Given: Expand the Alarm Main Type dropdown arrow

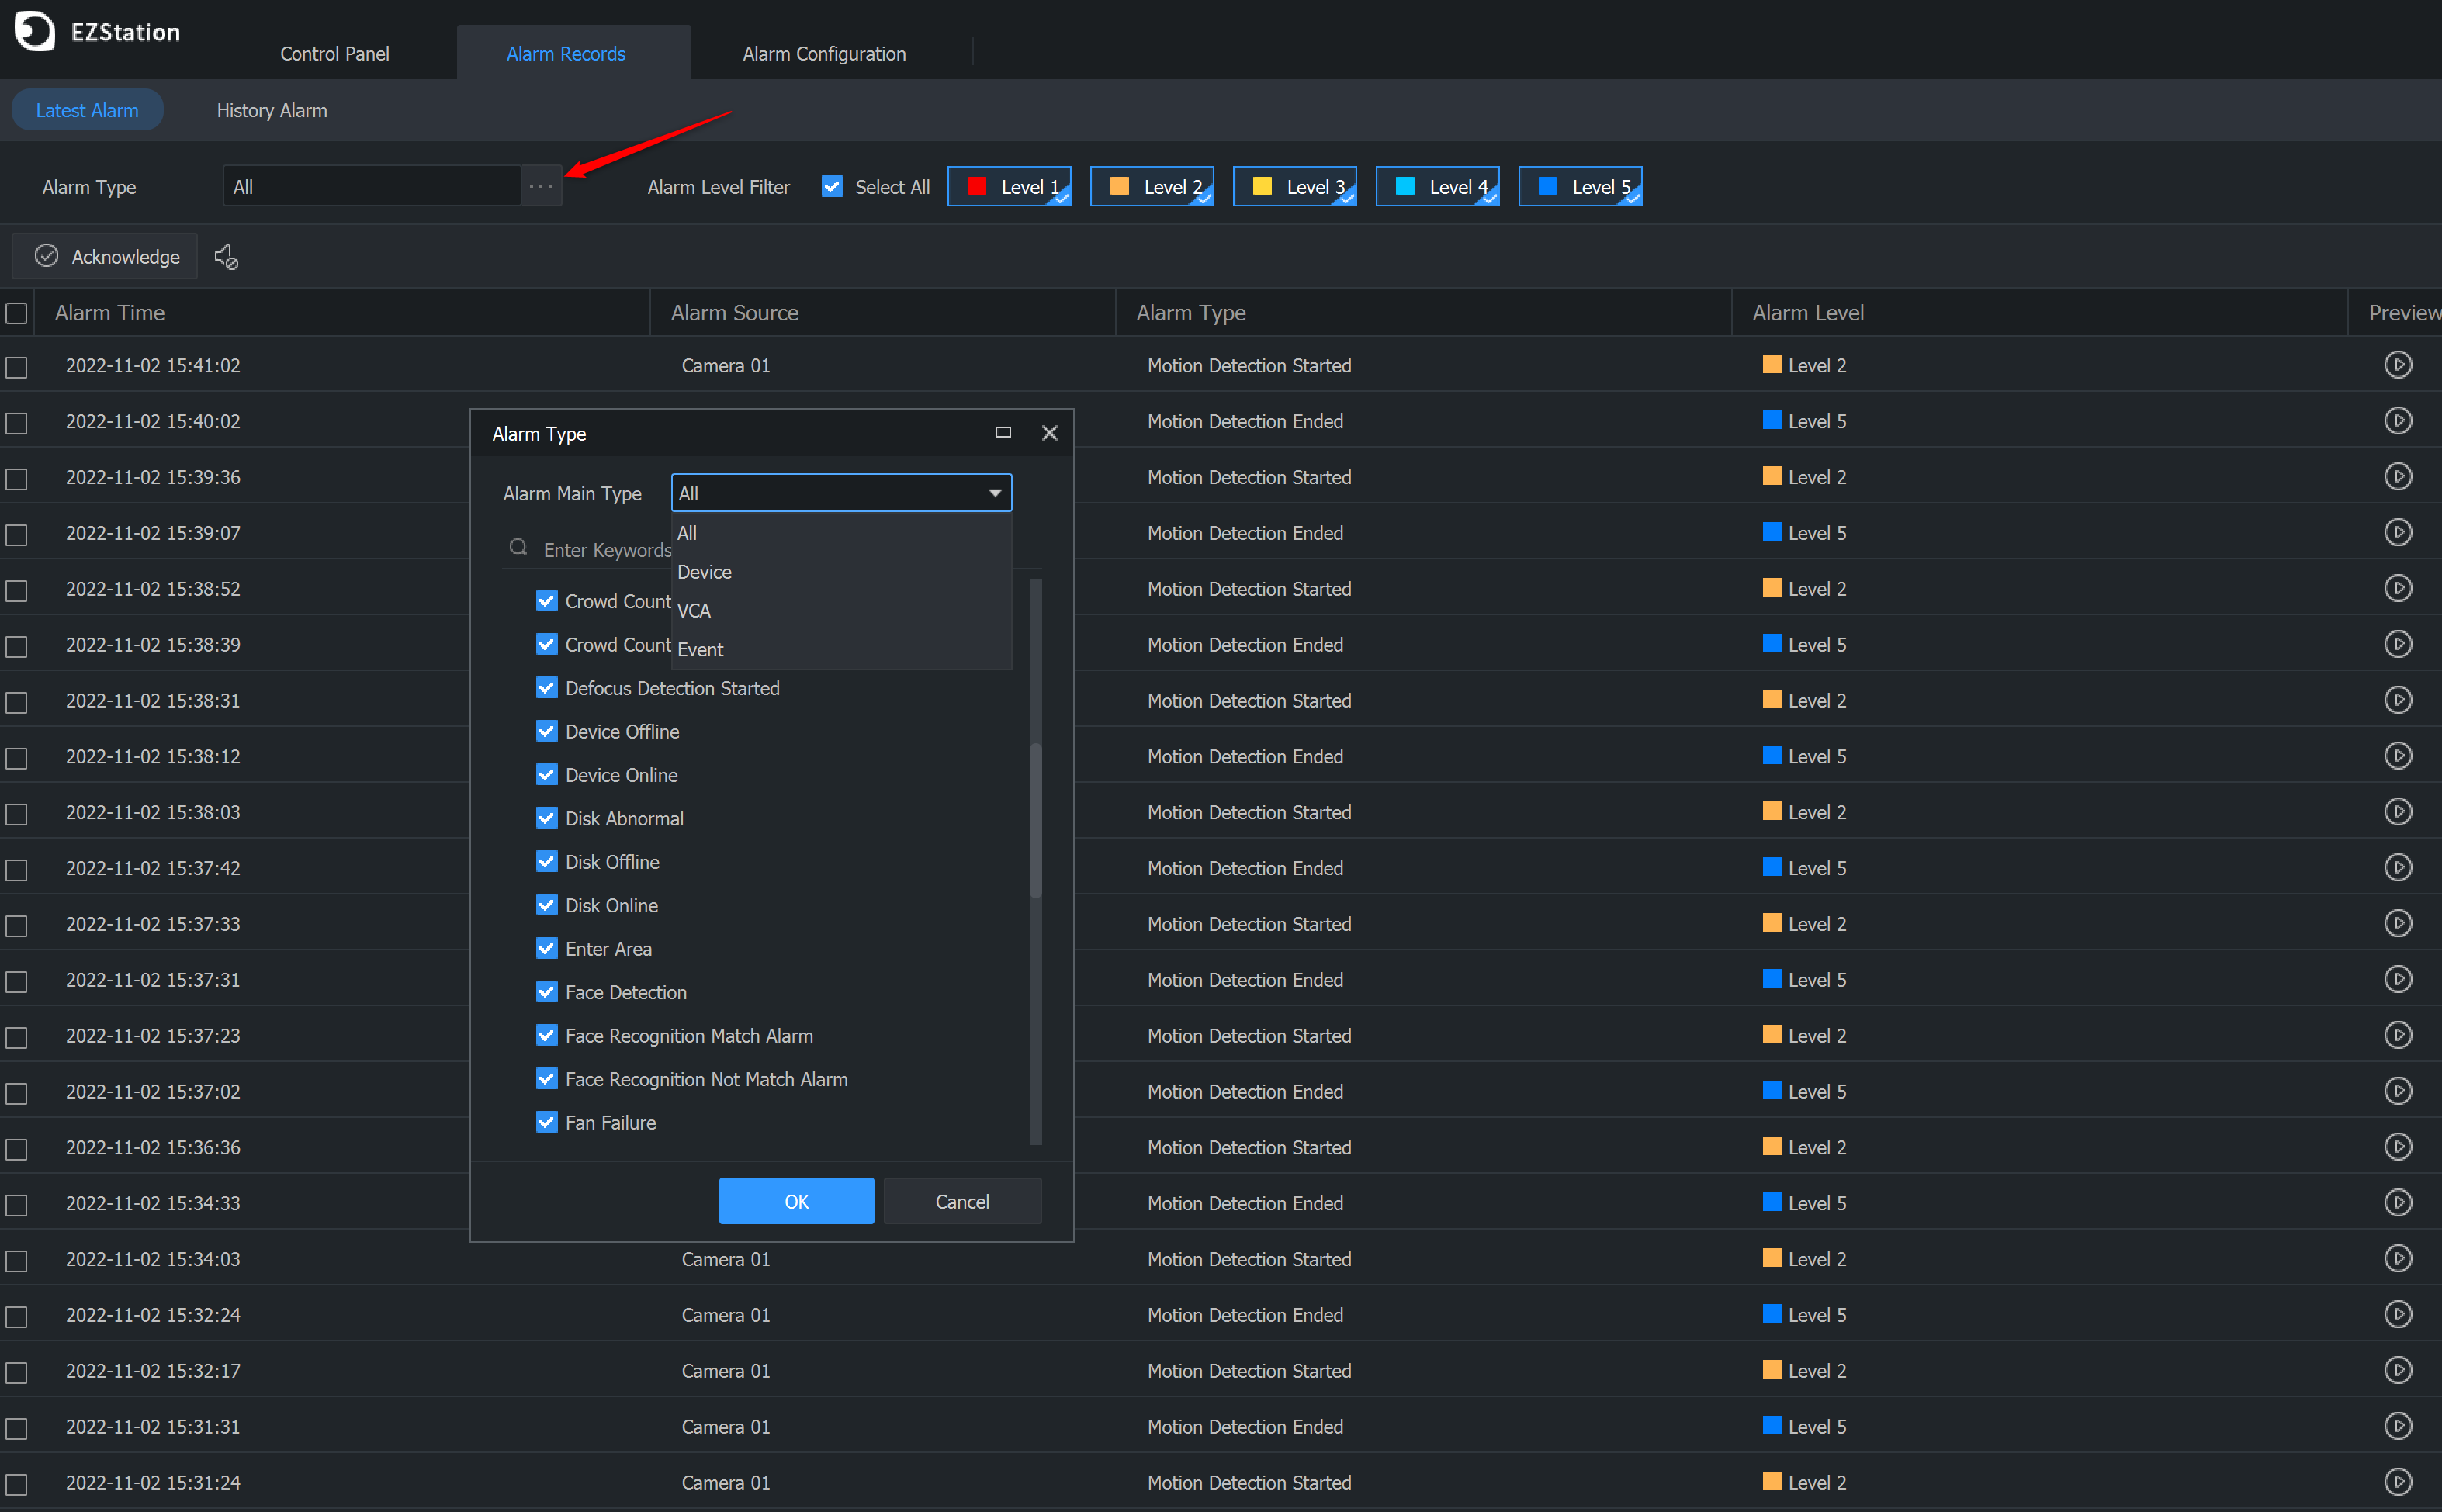Looking at the screenshot, I should (994, 493).
